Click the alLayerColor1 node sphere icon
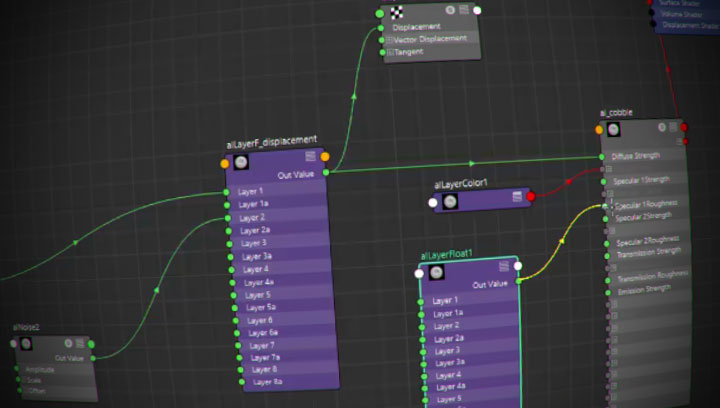 450,201
